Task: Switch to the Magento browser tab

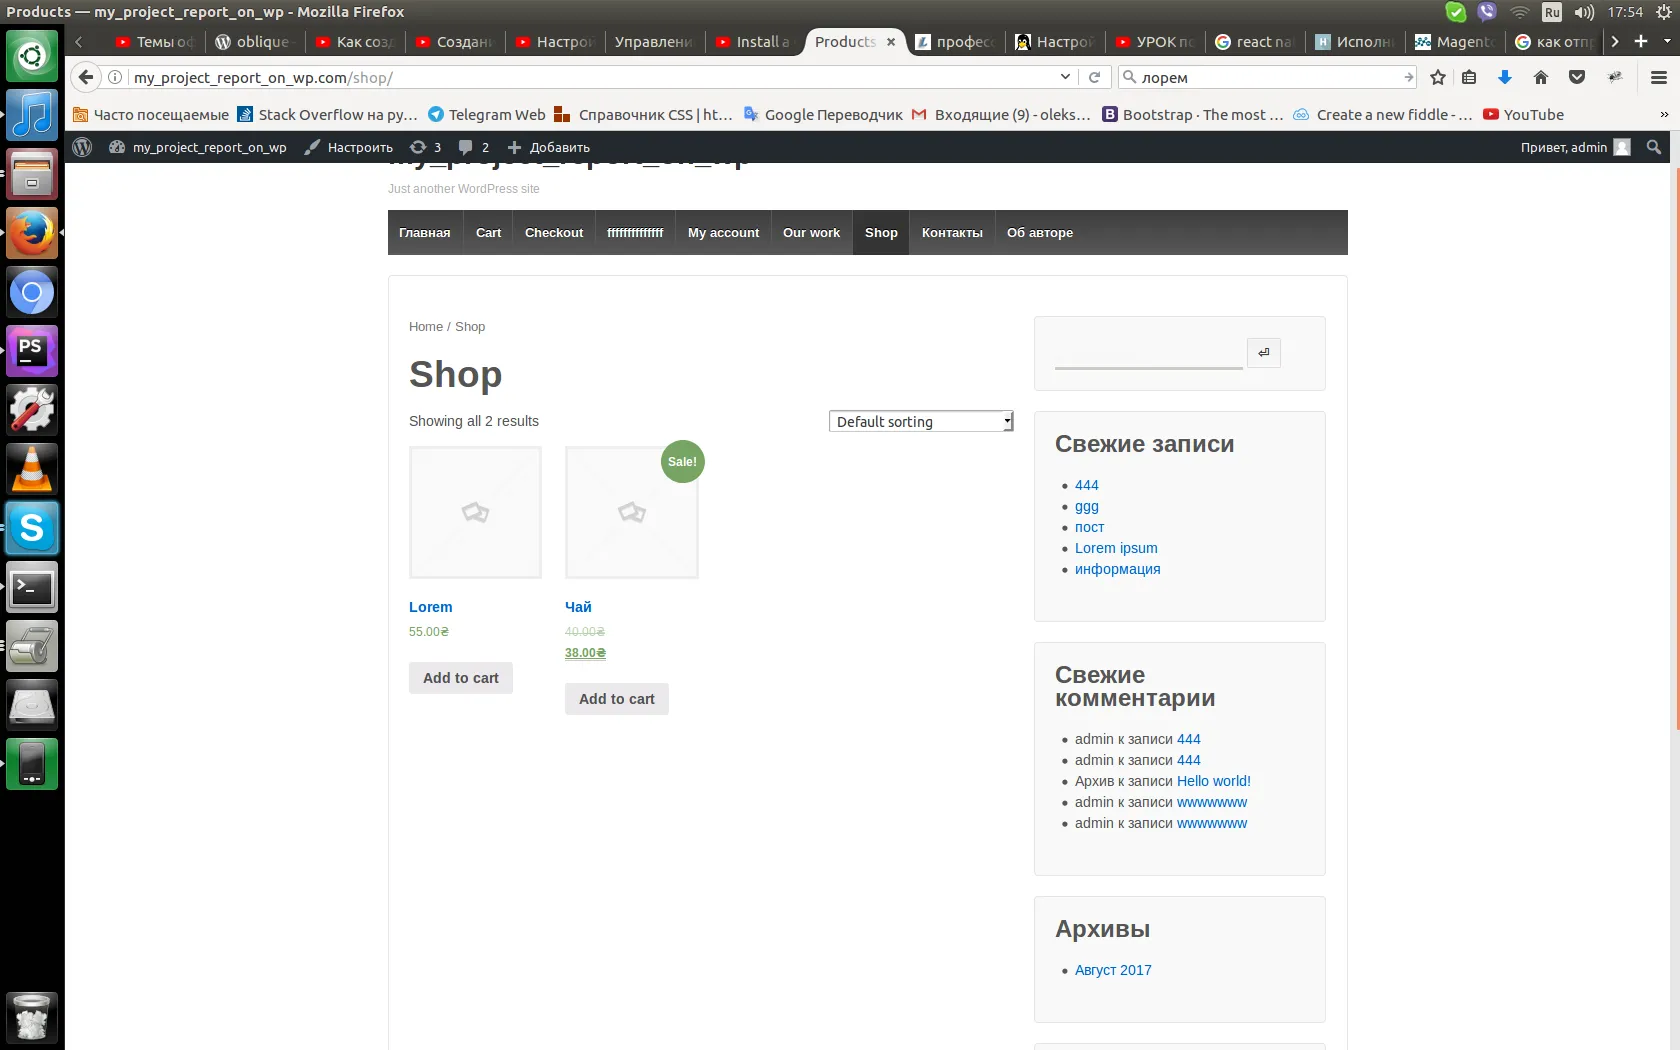Action: (x=1455, y=41)
